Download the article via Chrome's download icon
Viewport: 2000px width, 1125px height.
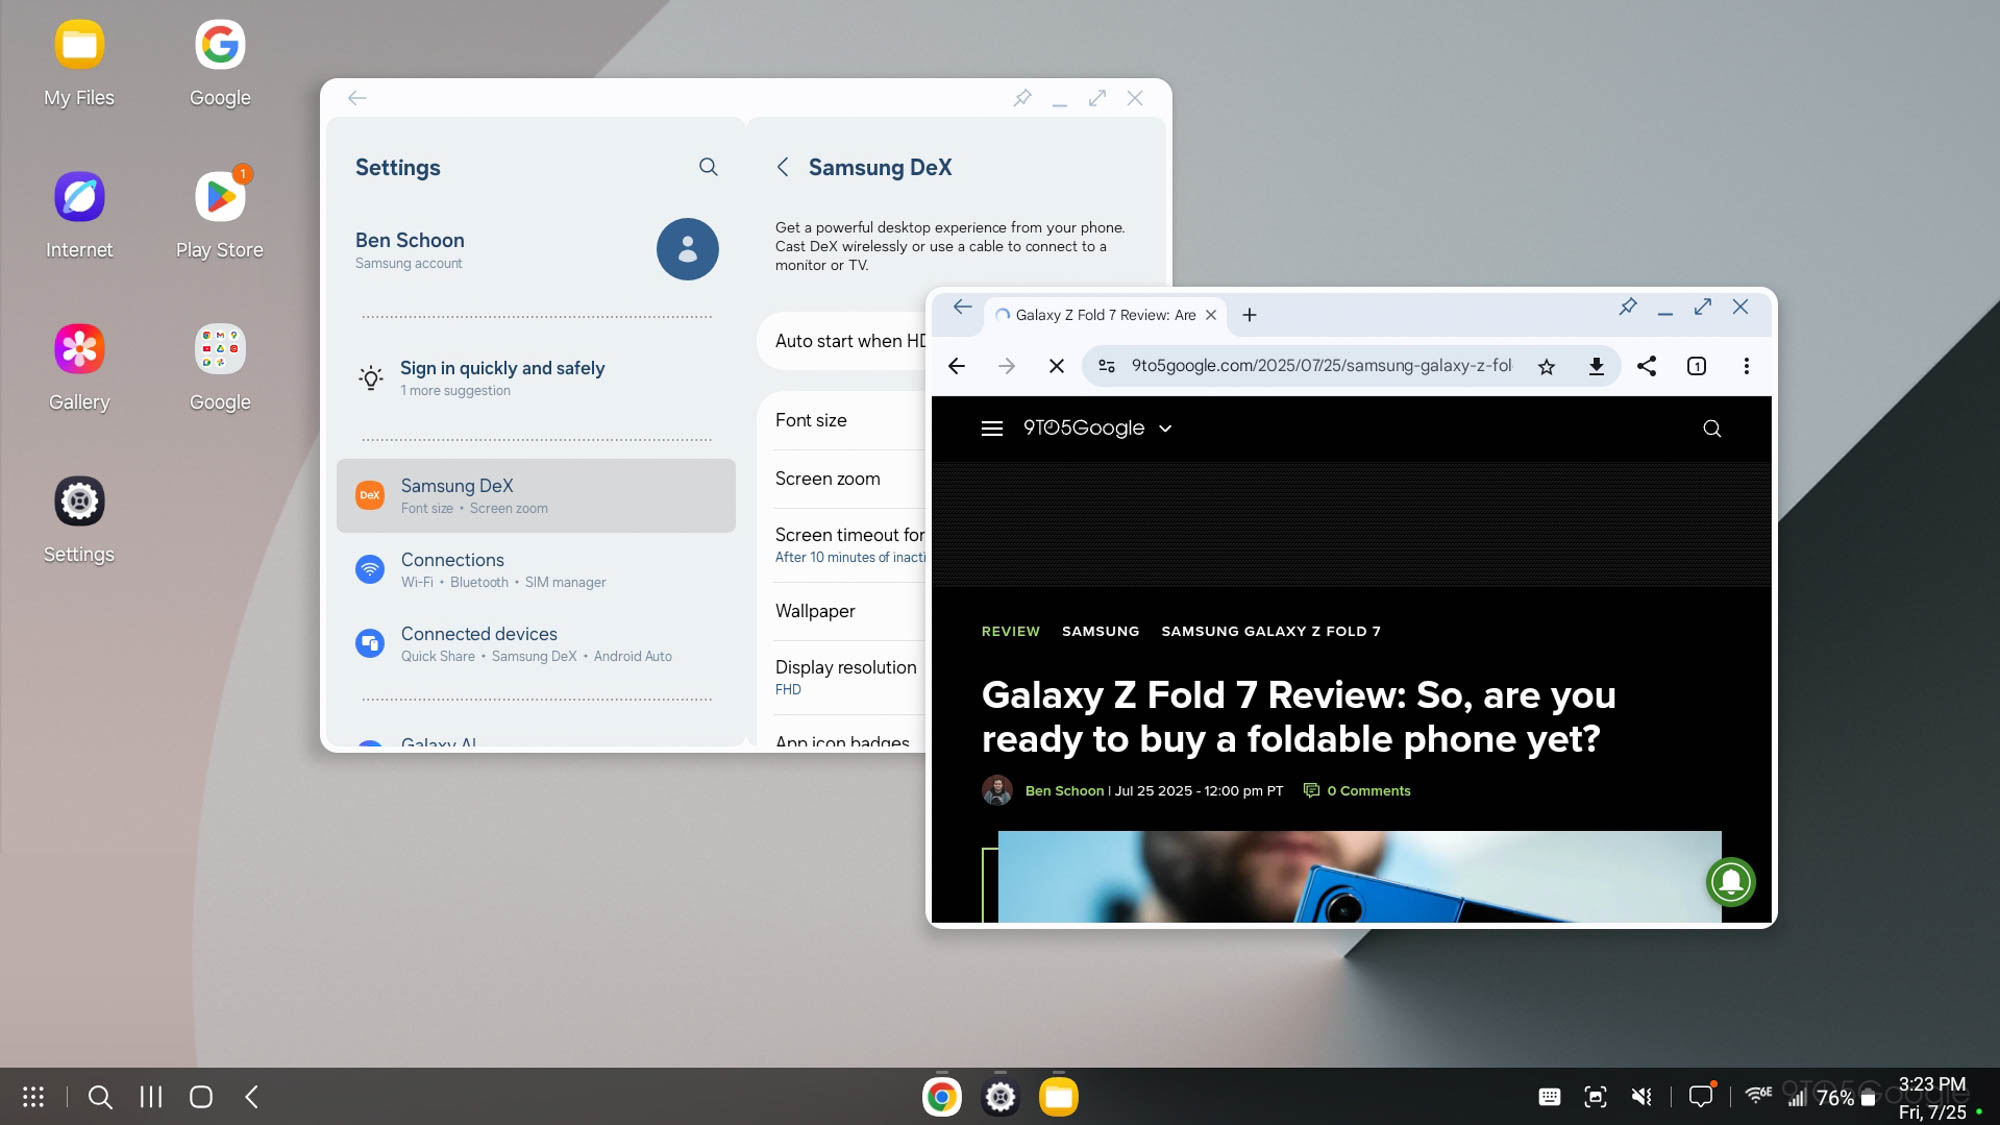(x=1596, y=366)
